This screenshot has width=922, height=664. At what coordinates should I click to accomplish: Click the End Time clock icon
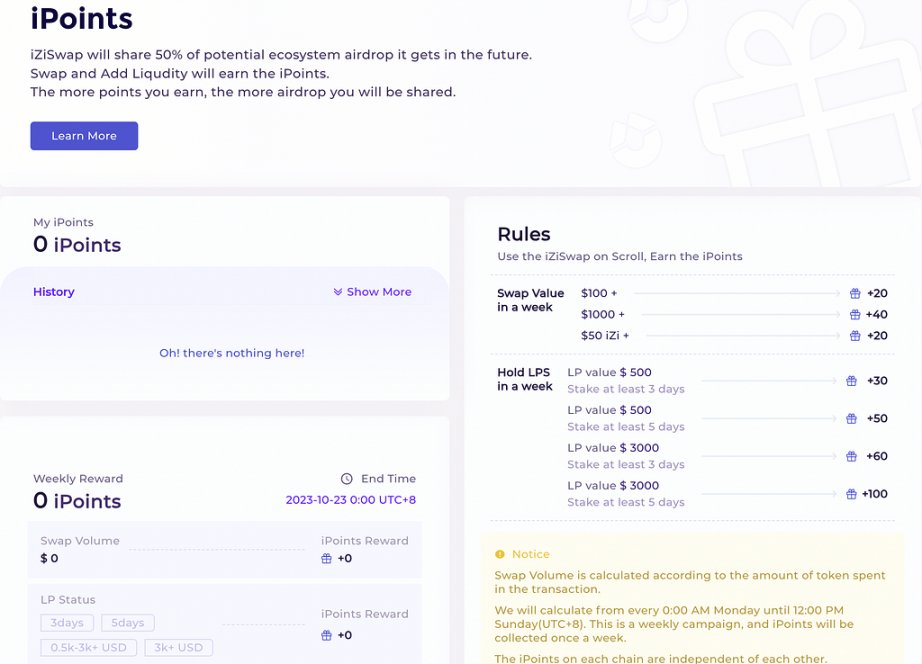pyautogui.click(x=347, y=479)
